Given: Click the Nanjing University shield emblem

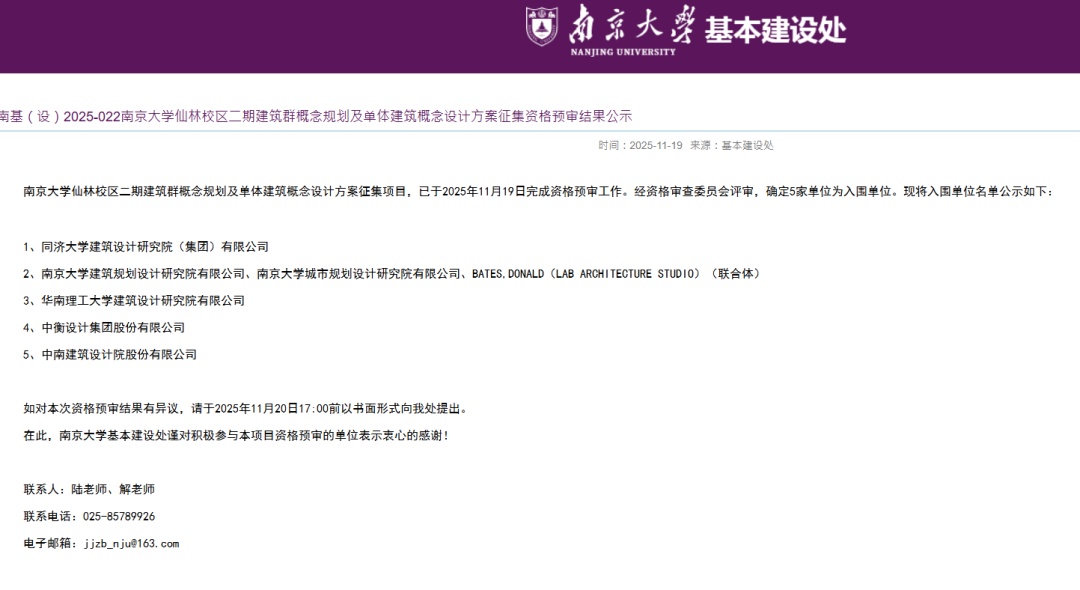Looking at the screenshot, I should (x=541, y=26).
